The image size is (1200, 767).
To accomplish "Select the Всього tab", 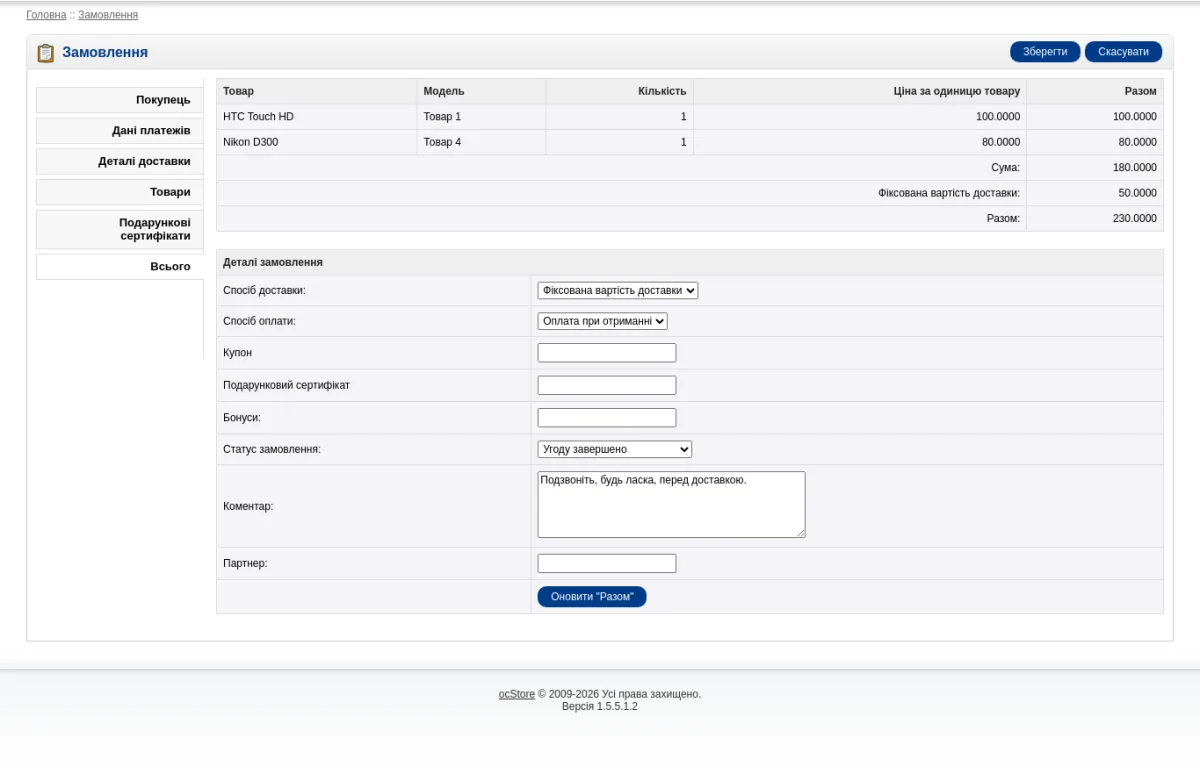I will coord(120,267).
